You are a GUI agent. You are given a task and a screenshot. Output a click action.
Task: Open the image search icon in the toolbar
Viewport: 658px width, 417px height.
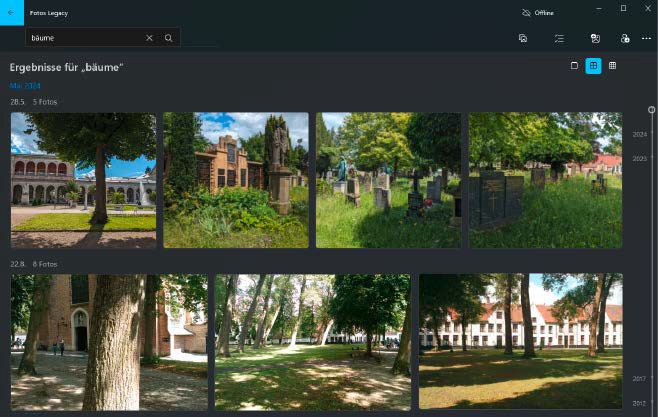point(523,38)
